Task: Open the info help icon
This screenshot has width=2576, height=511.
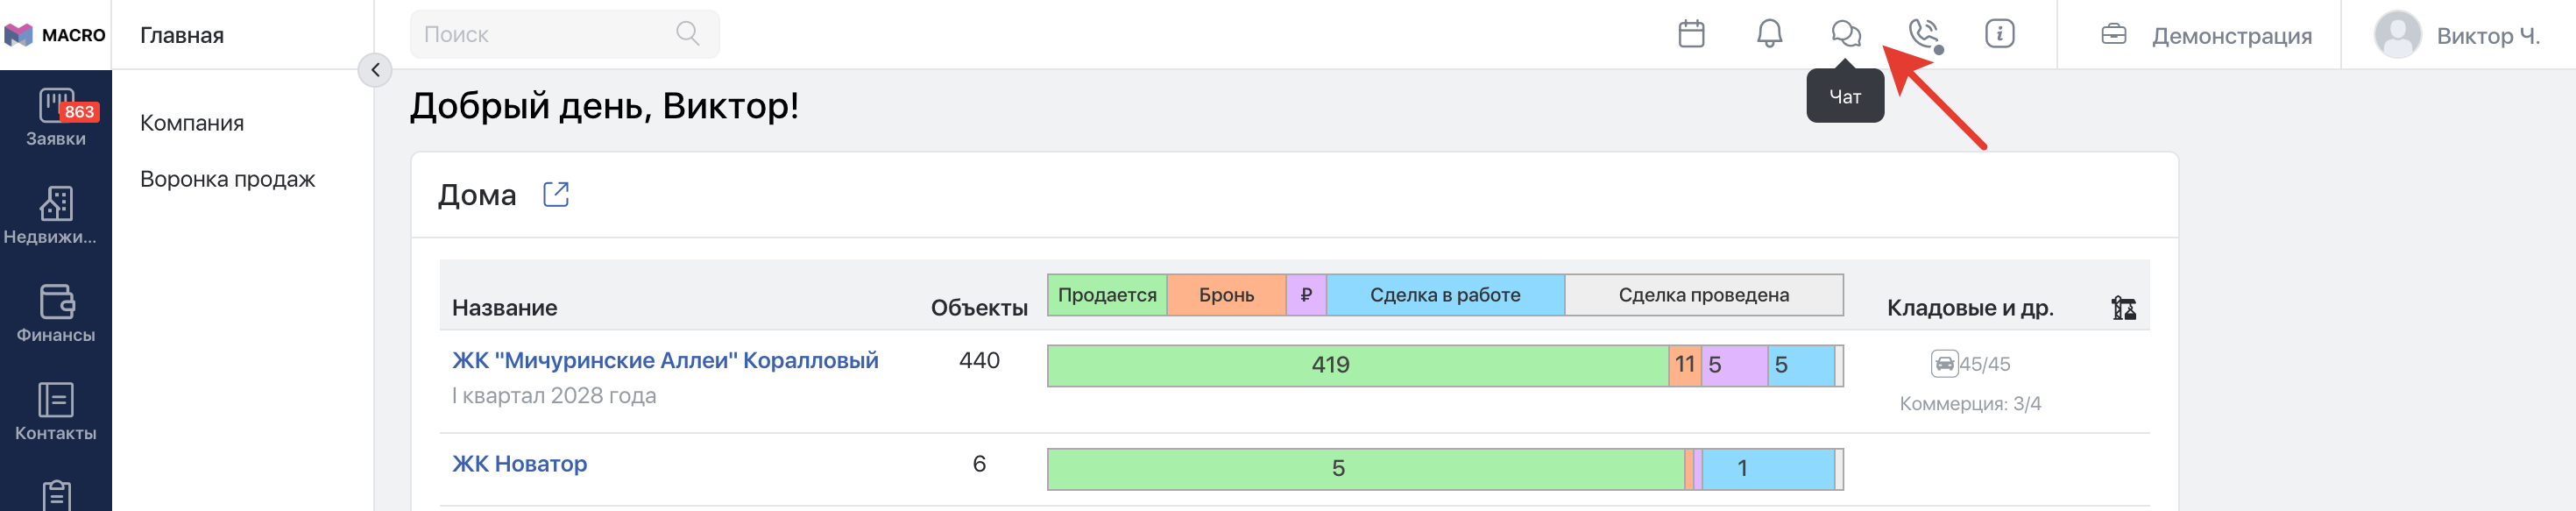Action: click(1999, 34)
